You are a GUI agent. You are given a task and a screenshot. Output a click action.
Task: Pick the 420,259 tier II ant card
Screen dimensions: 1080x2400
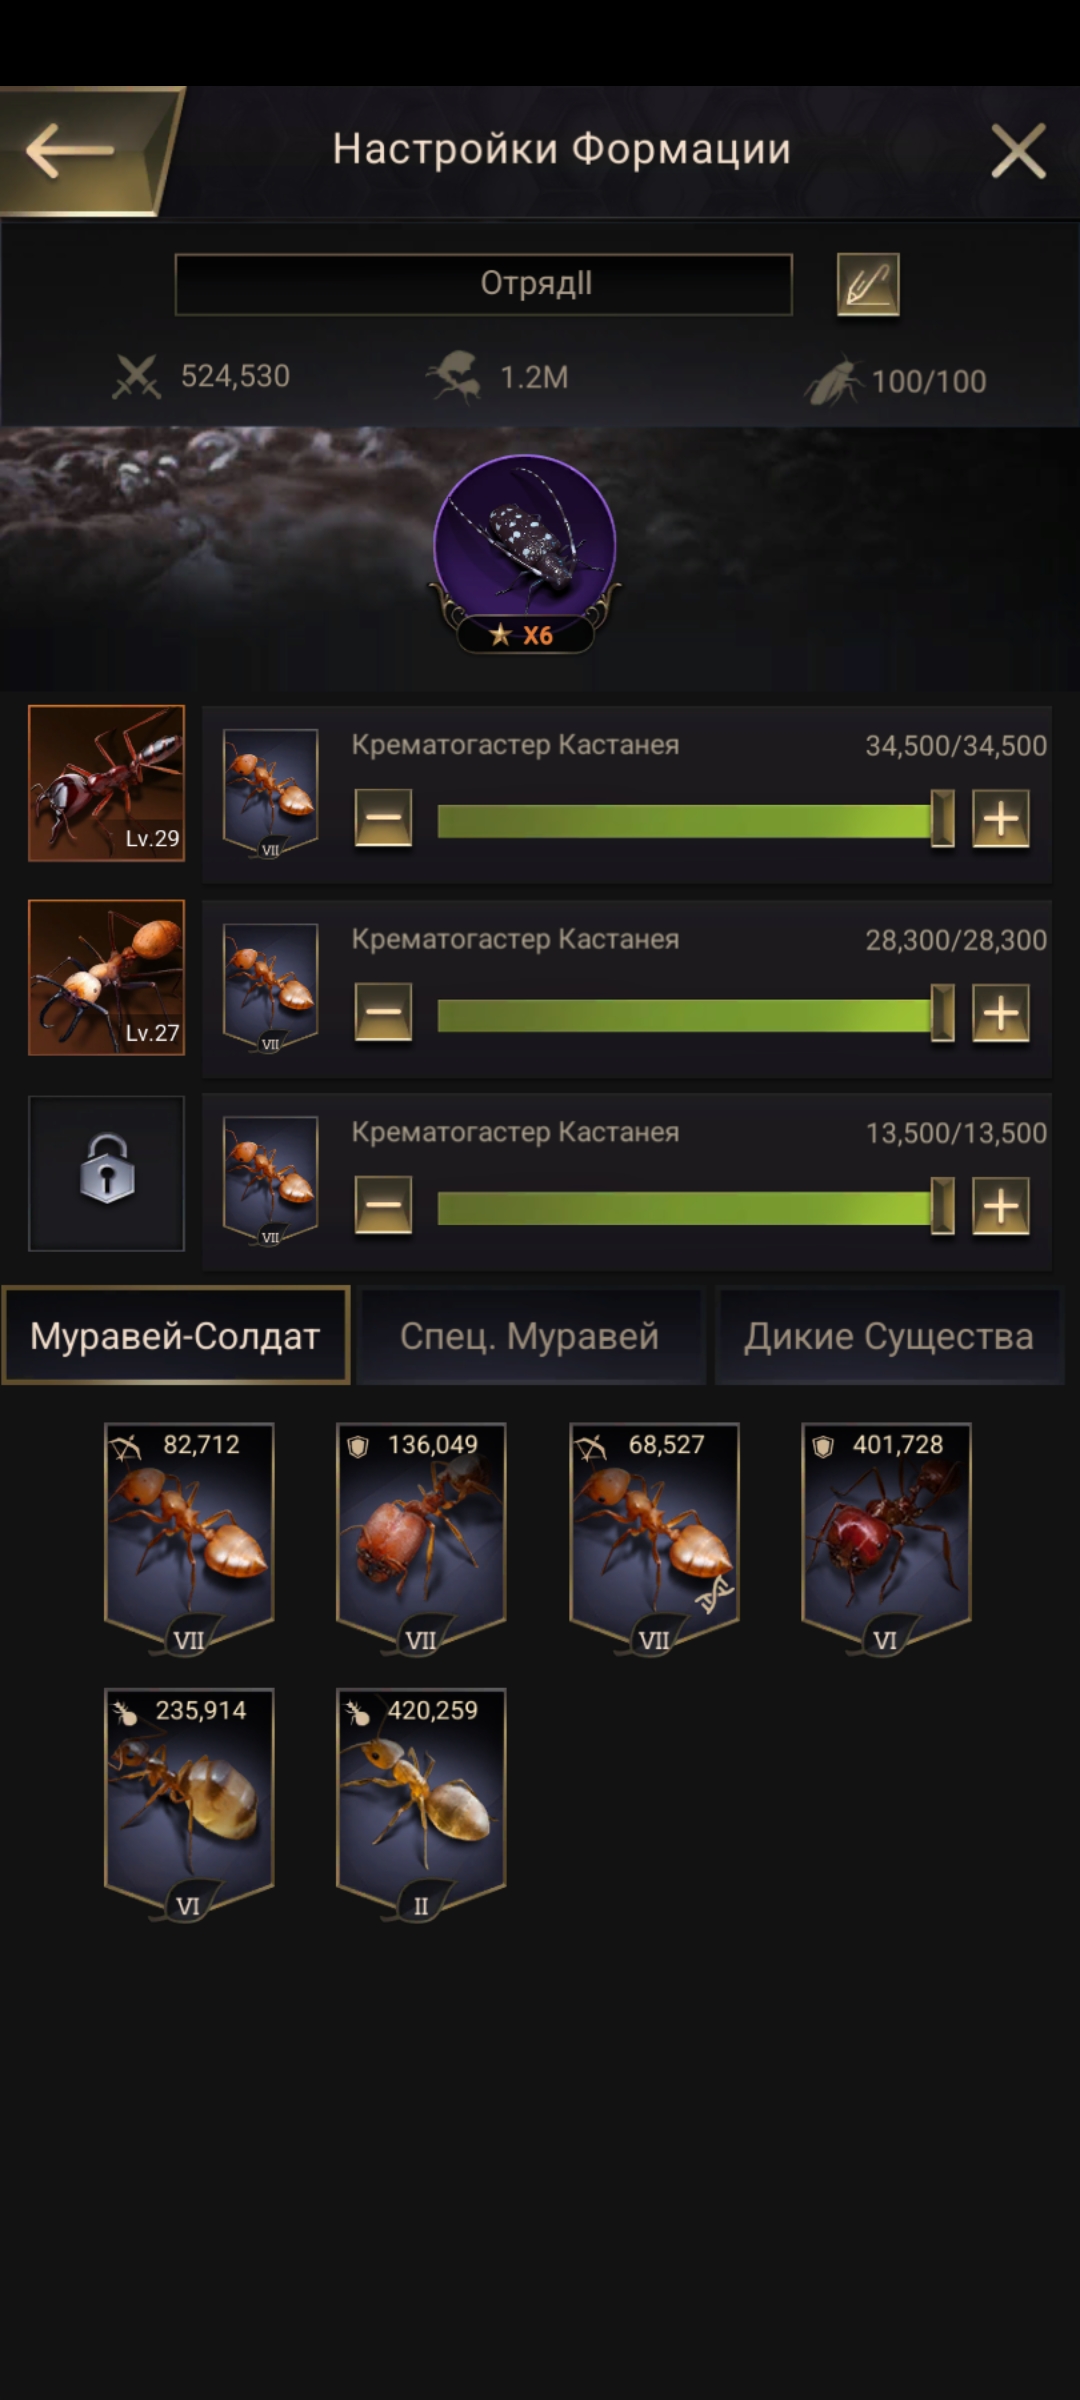coord(421,1803)
